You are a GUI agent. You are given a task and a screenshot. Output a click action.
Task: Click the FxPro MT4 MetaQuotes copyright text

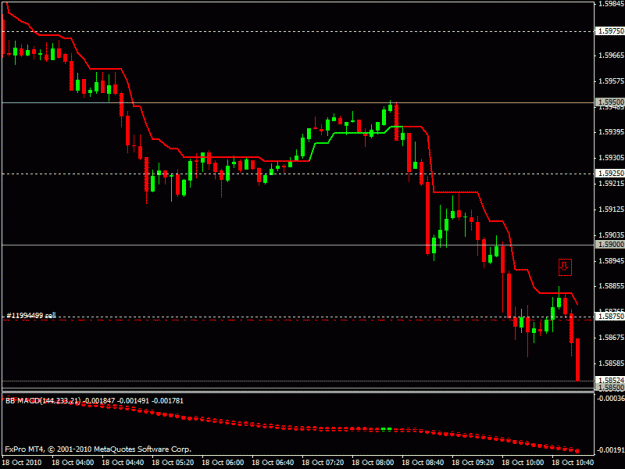tap(98, 449)
